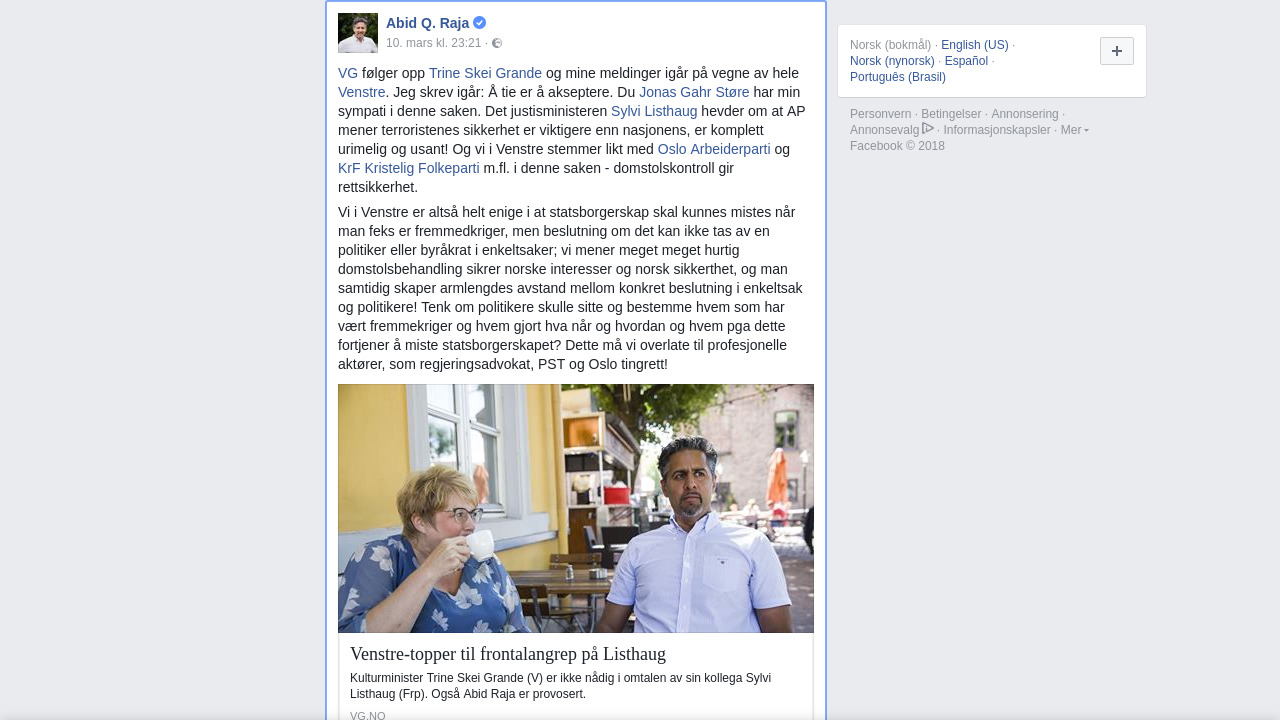Open the article photo of two politicians
Screen dimensions: 1280x720
(x=576, y=508)
